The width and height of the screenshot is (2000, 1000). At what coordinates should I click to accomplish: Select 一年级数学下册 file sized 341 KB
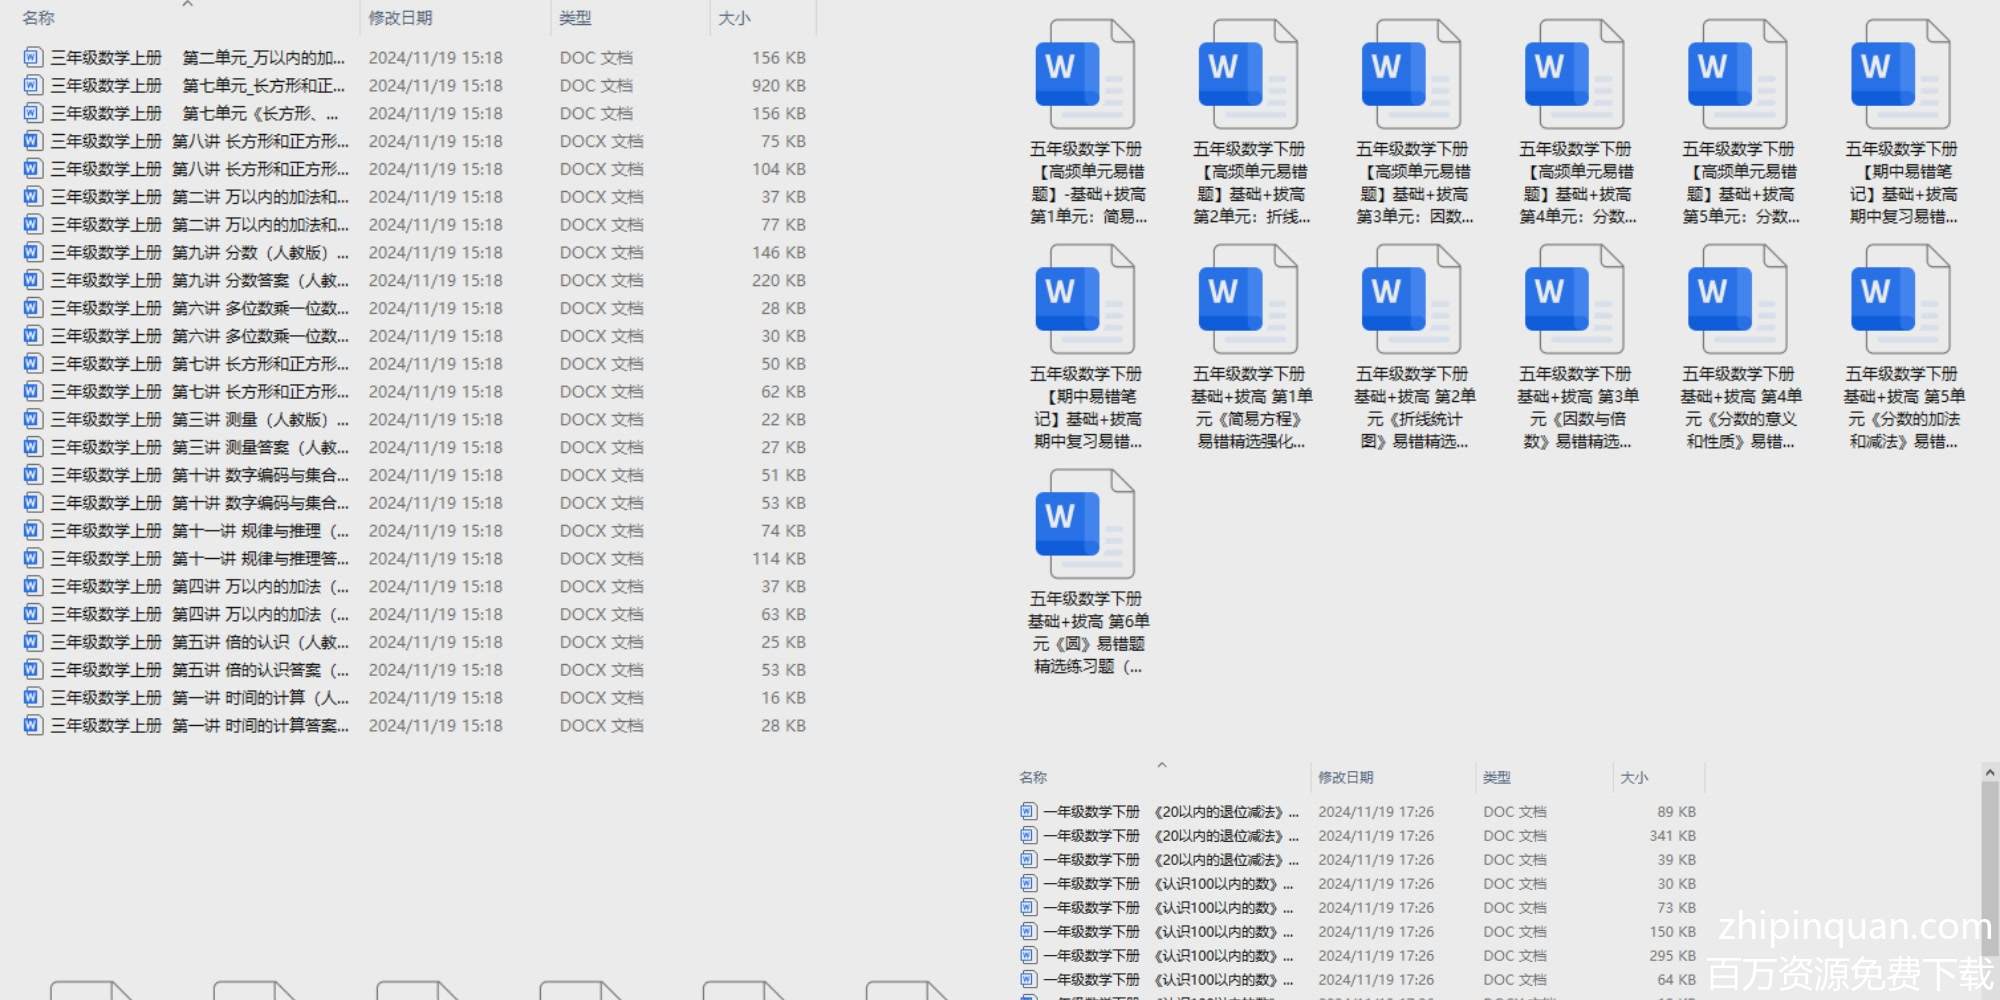pyautogui.click(x=1170, y=835)
